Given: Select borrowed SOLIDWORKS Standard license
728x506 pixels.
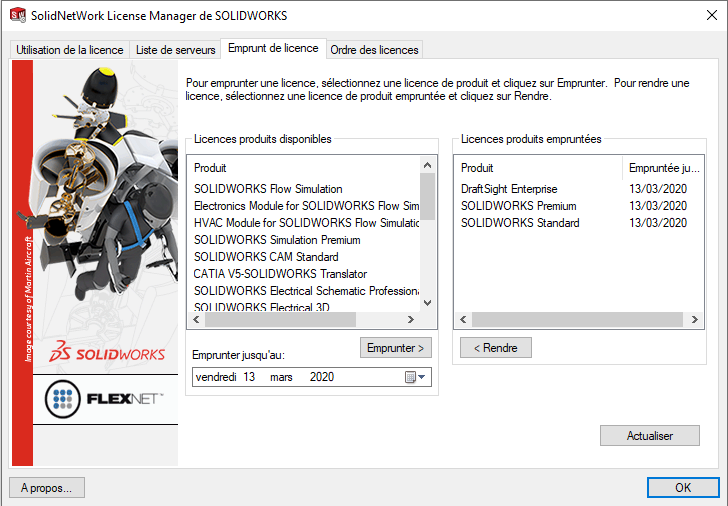Looking at the screenshot, I should click(x=520, y=223).
